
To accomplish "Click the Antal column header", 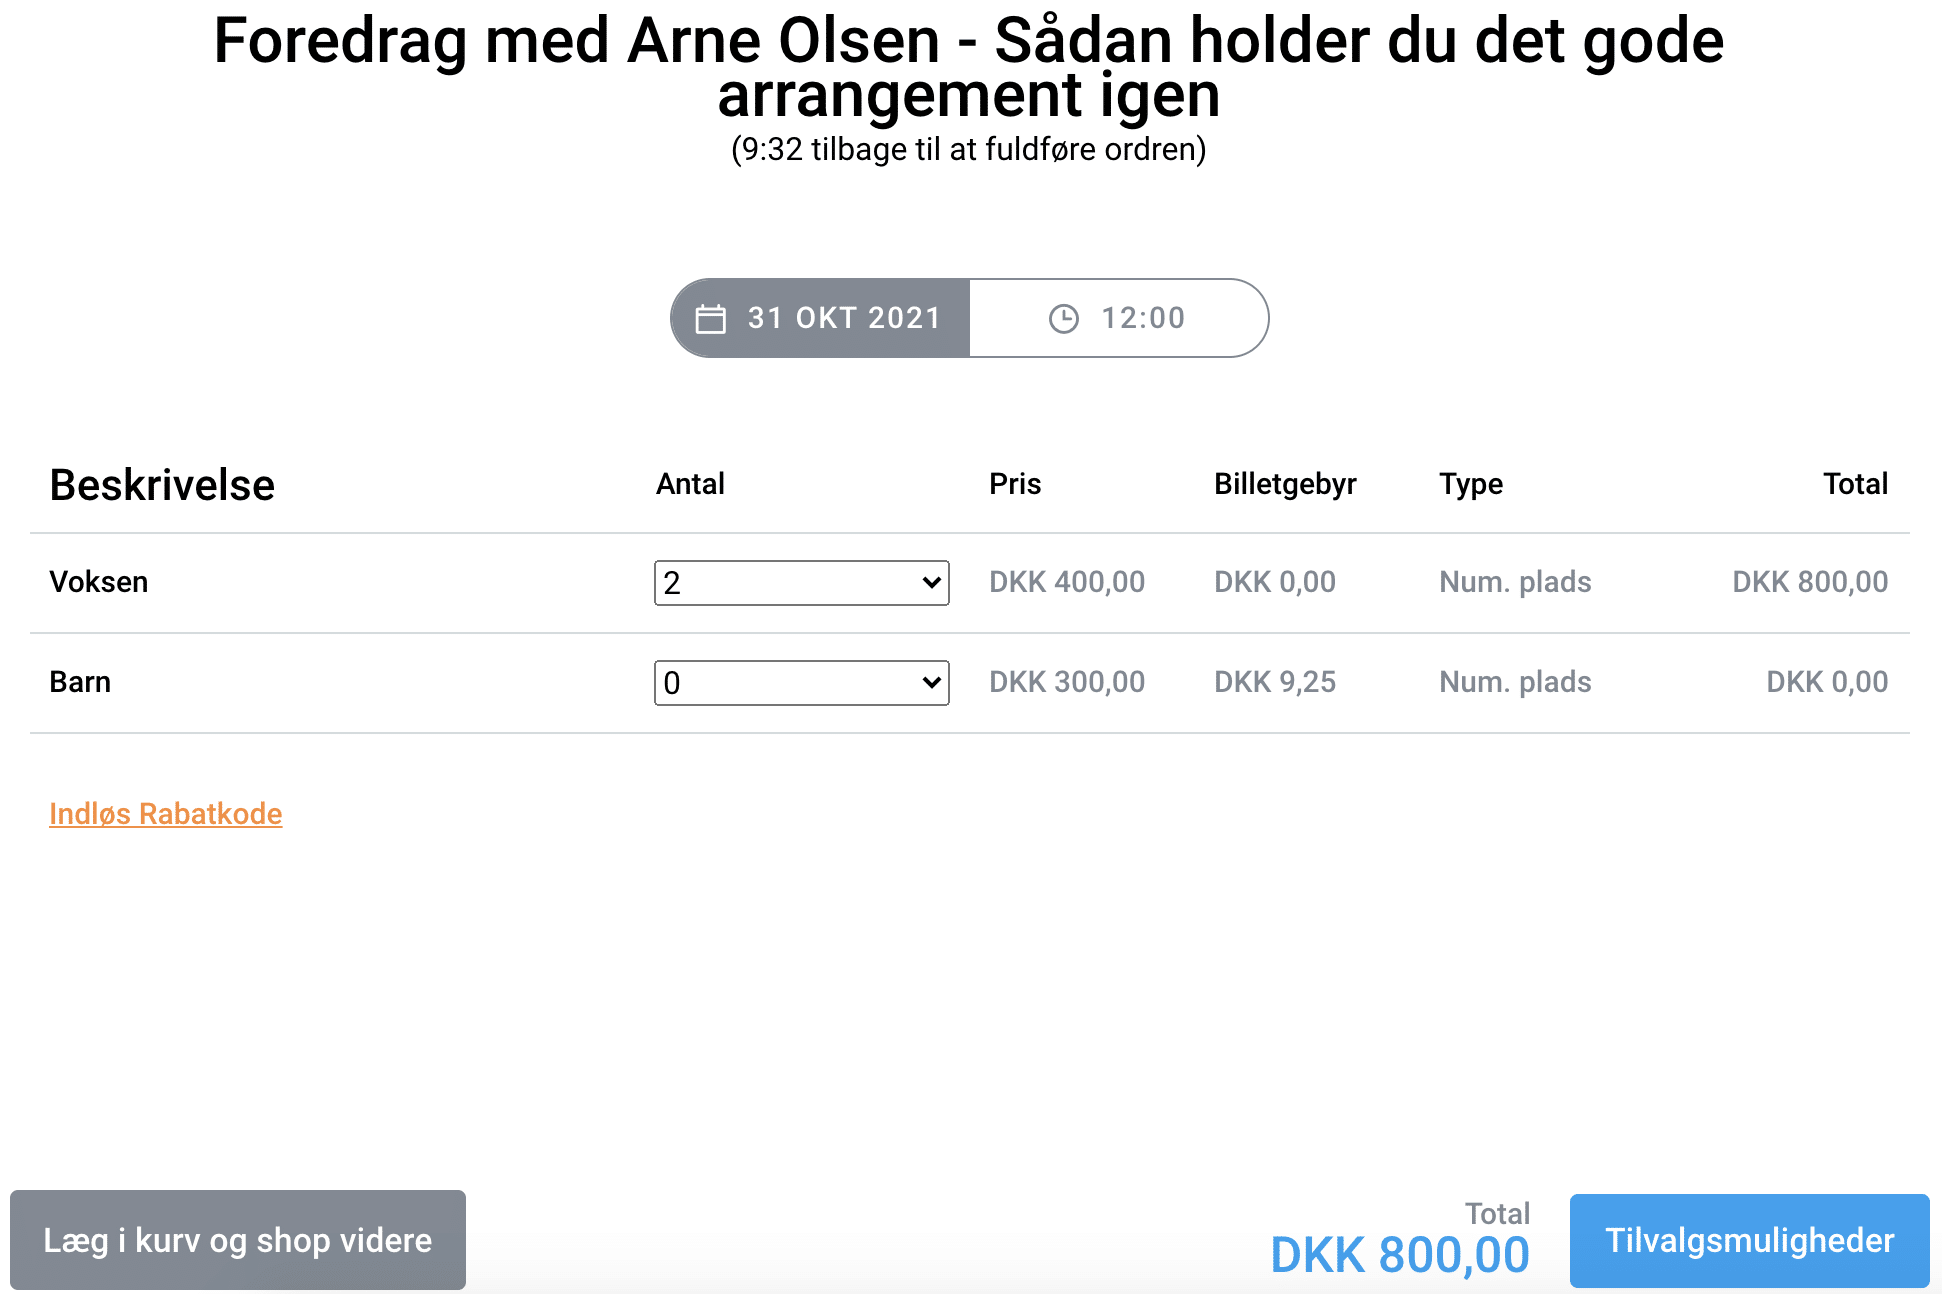I will pos(690,484).
